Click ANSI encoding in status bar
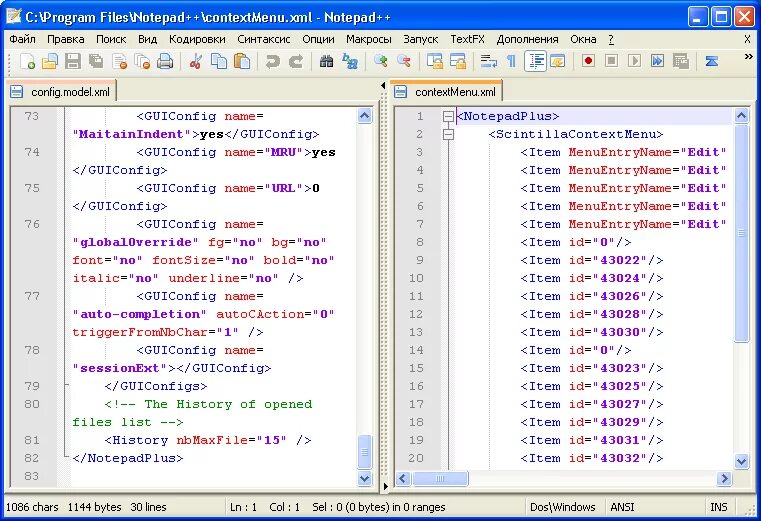This screenshot has height=521, width=761. (x=622, y=507)
